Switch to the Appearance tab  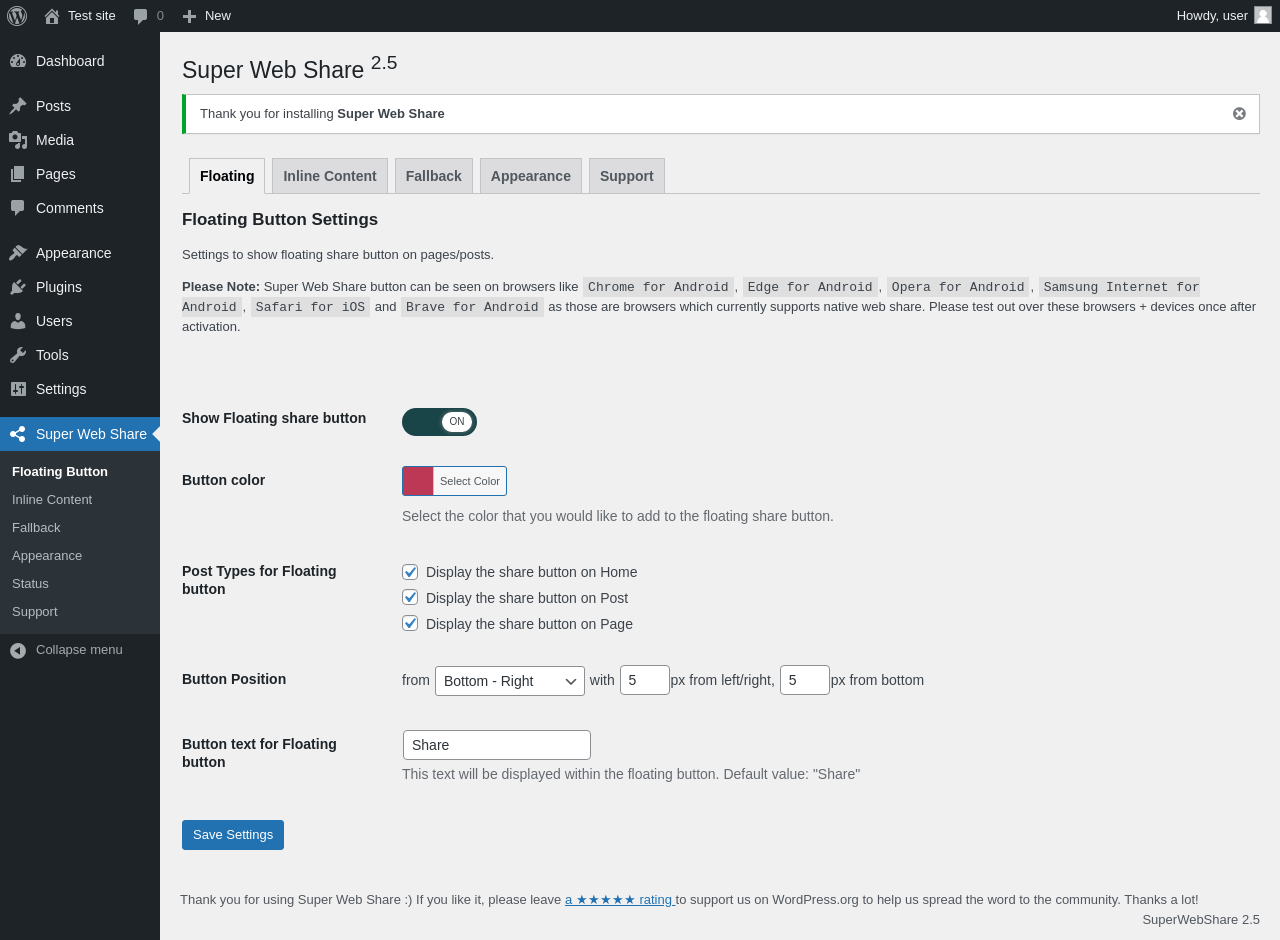coord(531,176)
